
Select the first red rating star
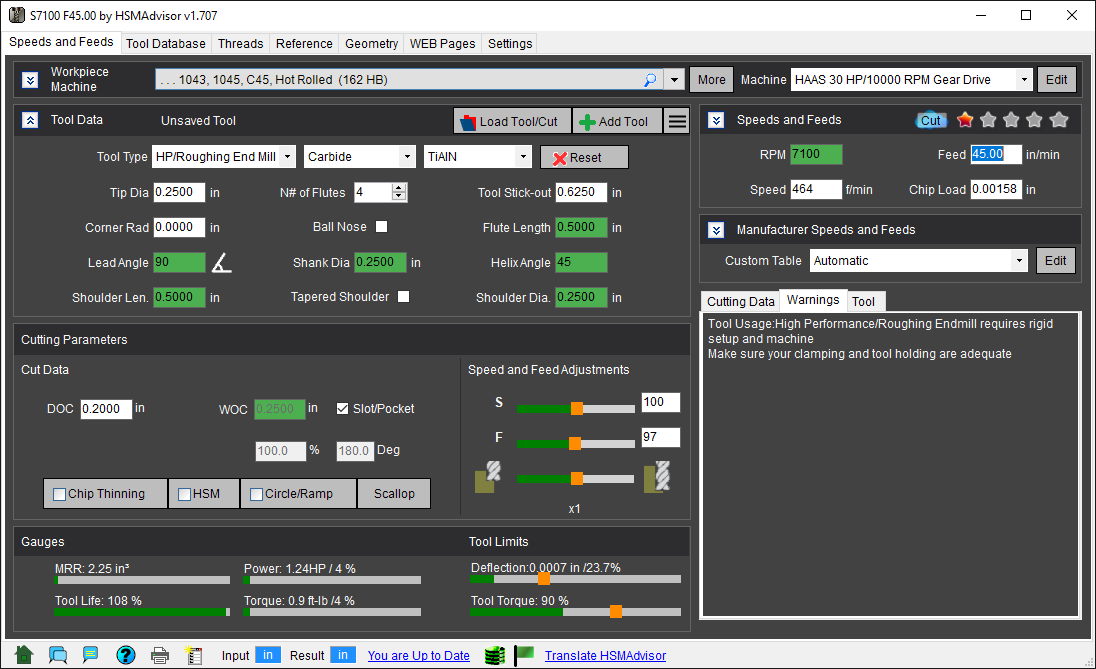[965, 120]
